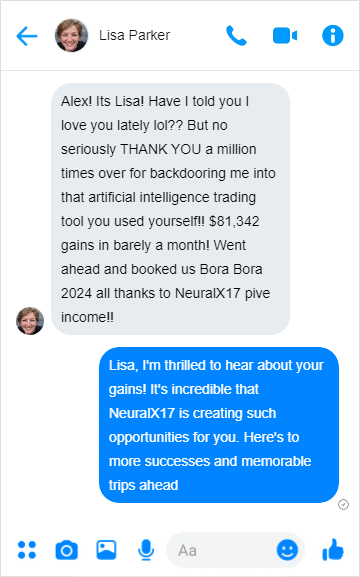The width and height of the screenshot is (360, 577).
Task: Select Lisa's gray received message bubble
Action: (x=171, y=209)
